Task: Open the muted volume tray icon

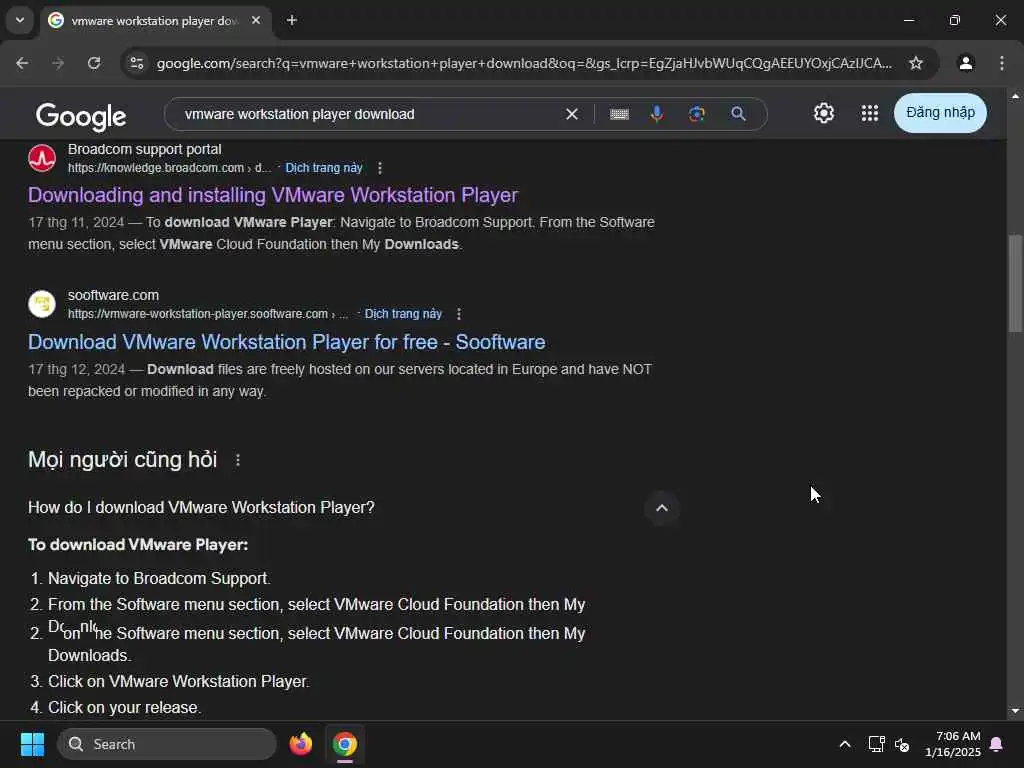Action: coord(903,744)
